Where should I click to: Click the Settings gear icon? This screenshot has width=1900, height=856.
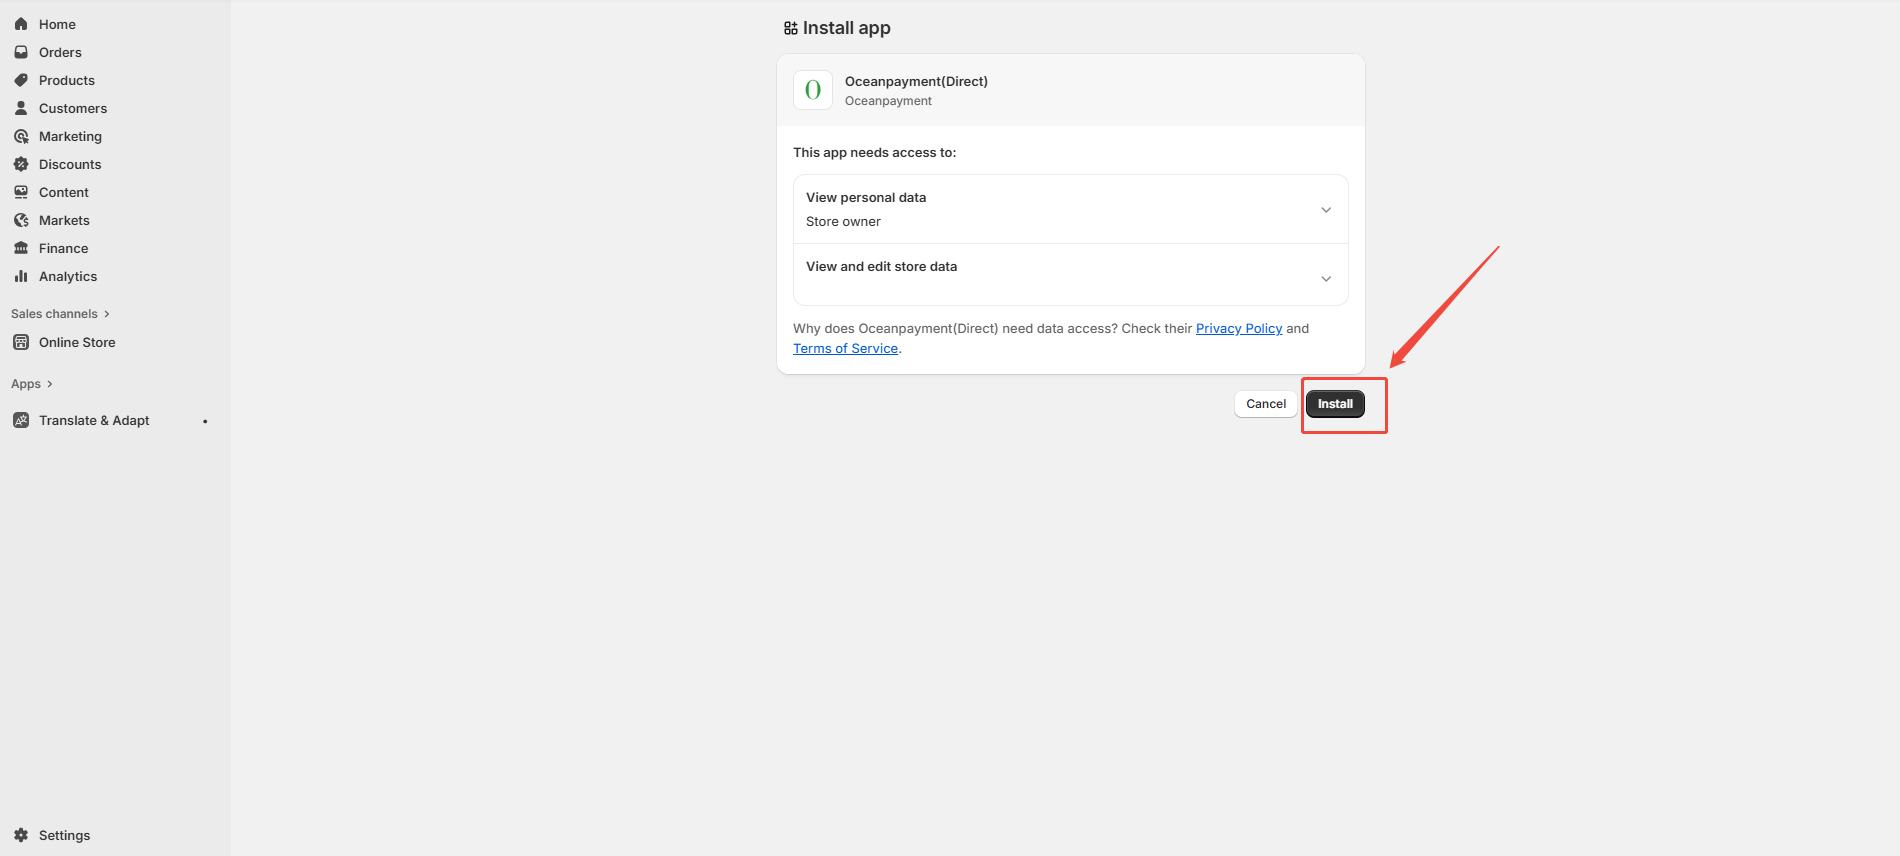point(21,835)
